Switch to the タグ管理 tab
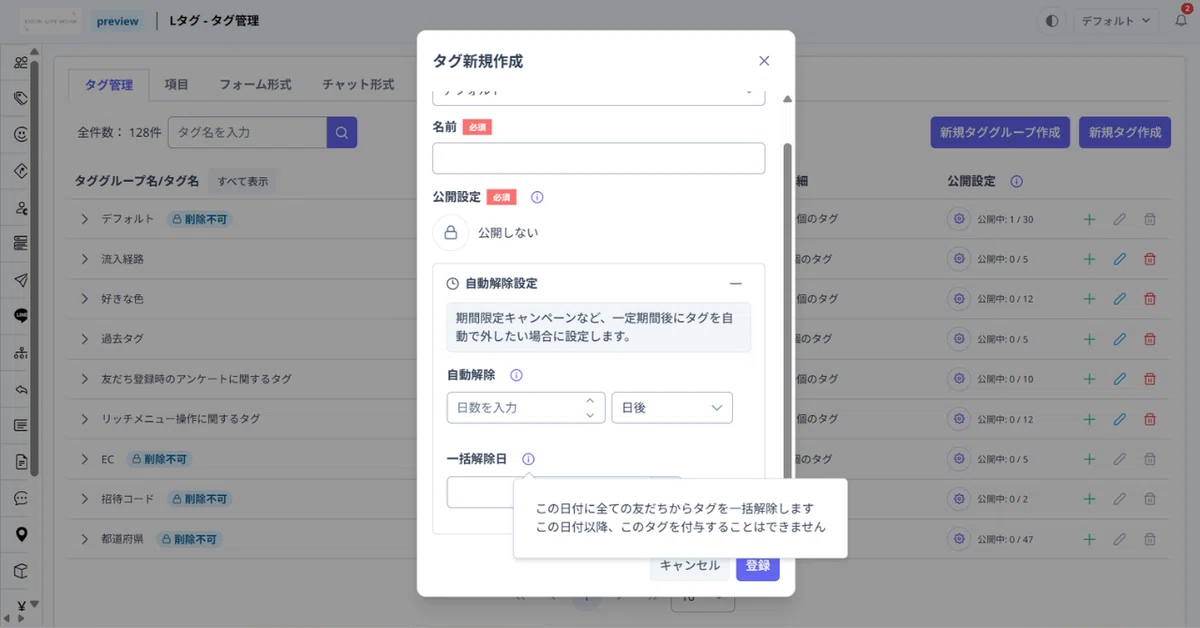Image resolution: width=1200 pixels, height=628 pixels. pos(109,85)
